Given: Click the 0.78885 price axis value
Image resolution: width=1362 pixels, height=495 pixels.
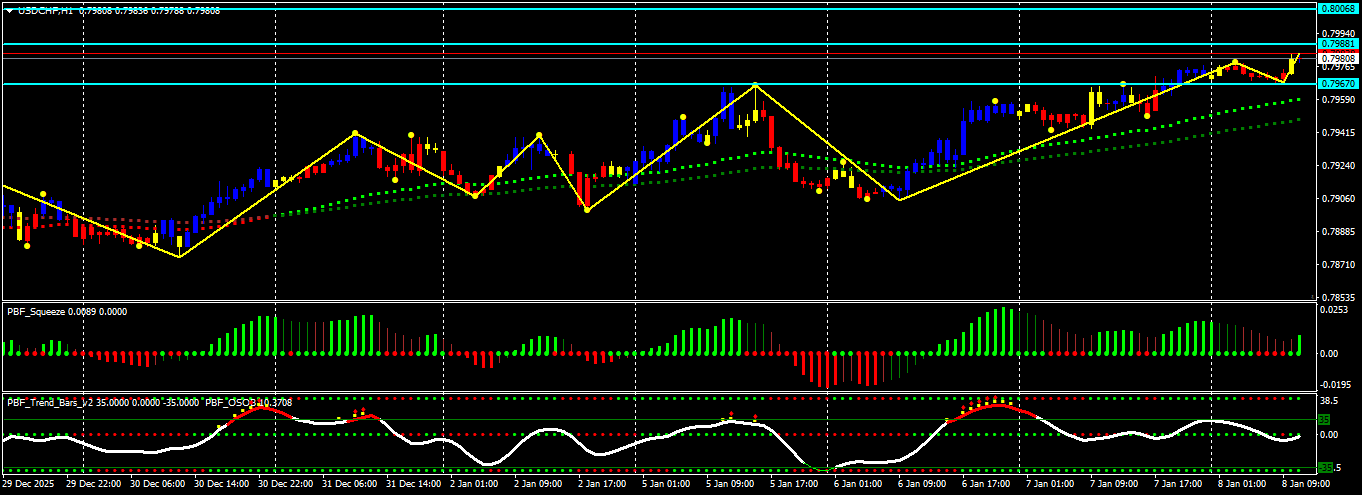Looking at the screenshot, I should (x=1338, y=231).
